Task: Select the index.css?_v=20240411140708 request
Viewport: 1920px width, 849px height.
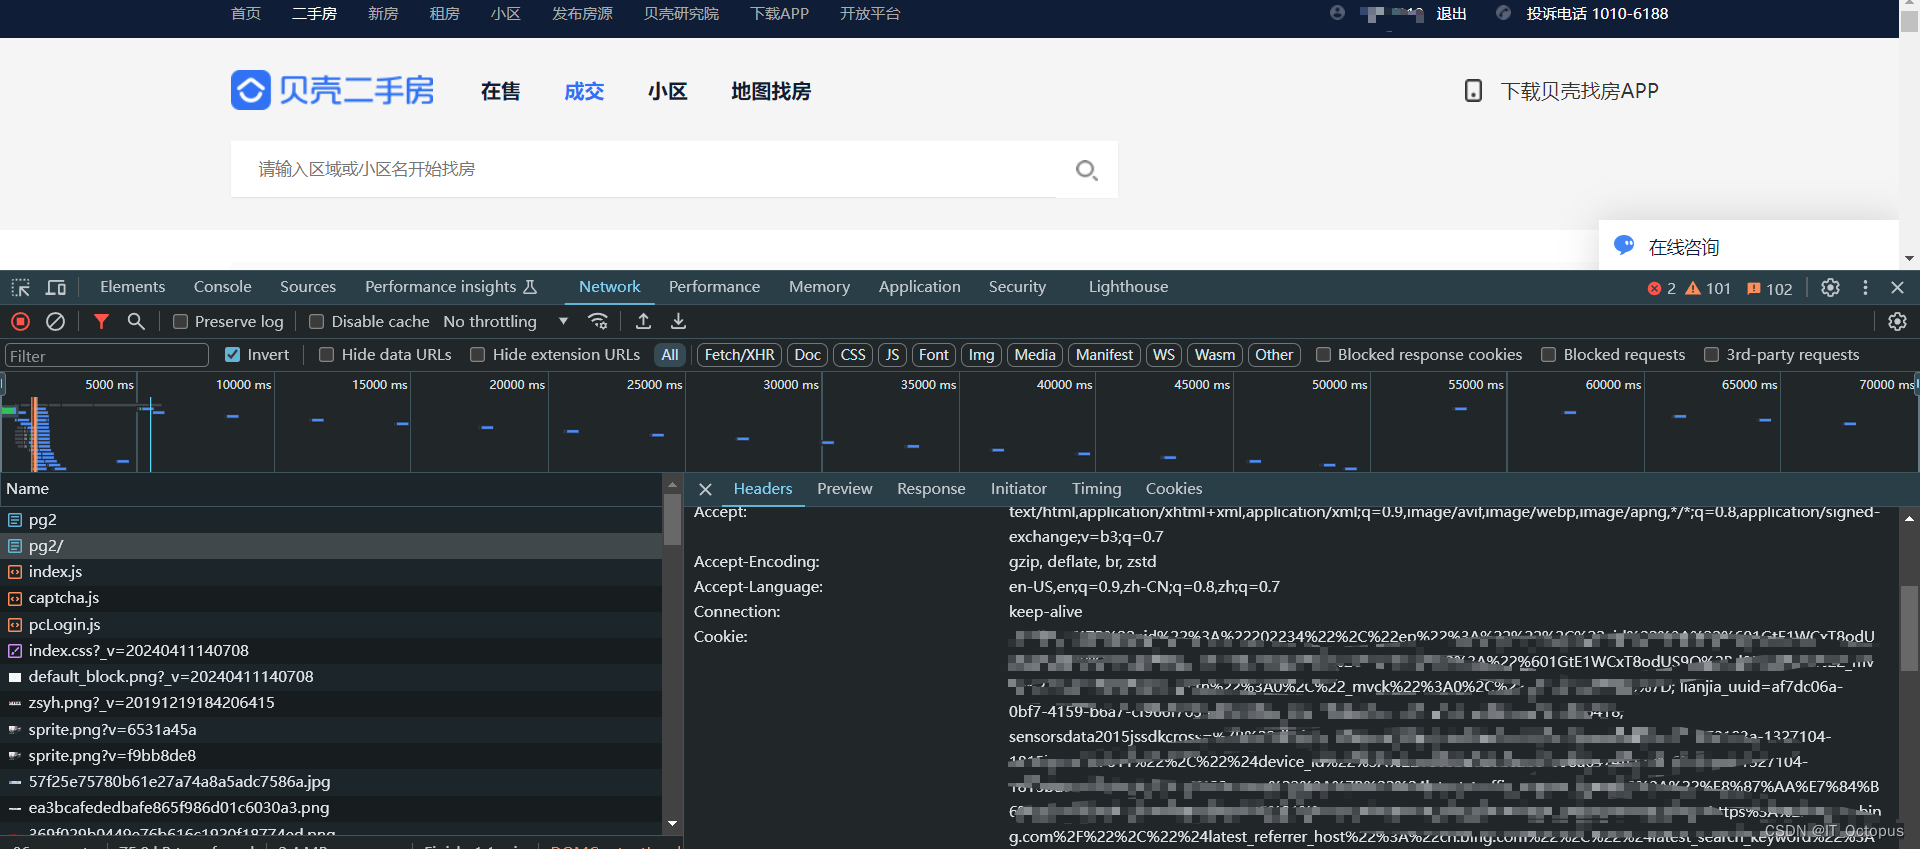Action: coord(330,650)
